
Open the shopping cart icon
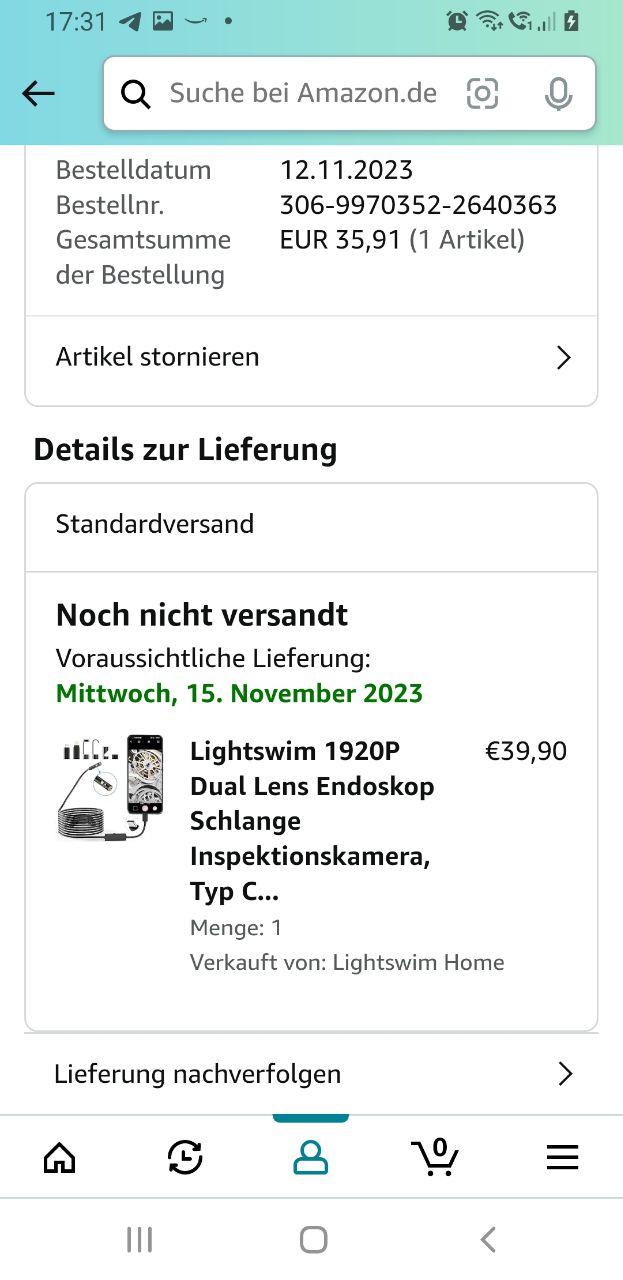(x=436, y=1158)
